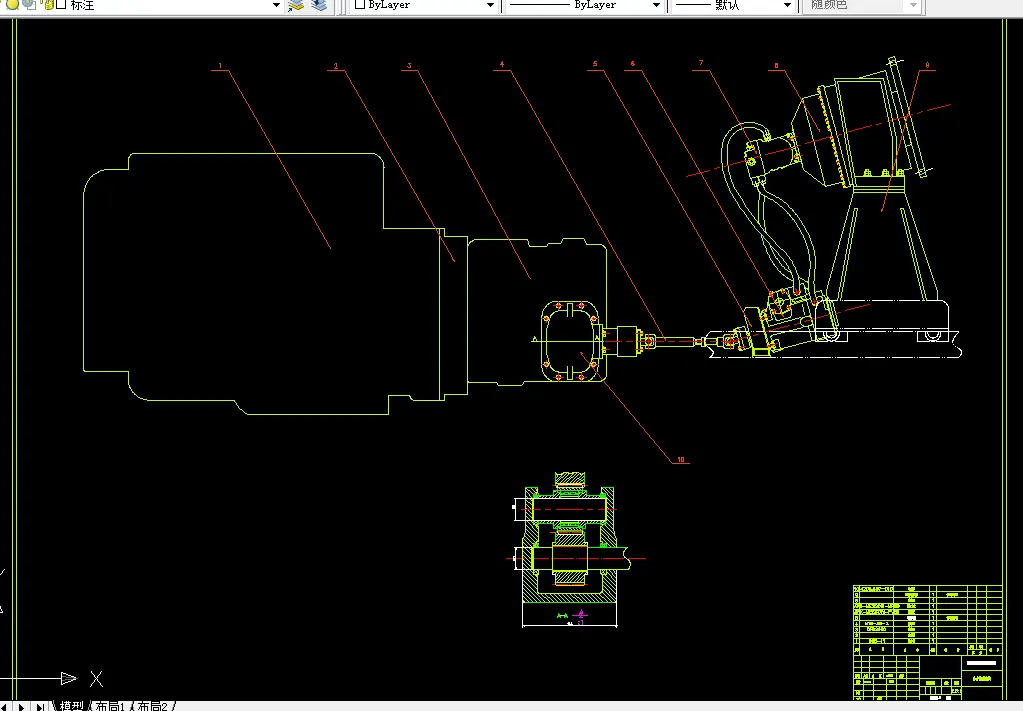Select the balloon label "7" in the drawing
The width and height of the screenshot is (1023, 711).
[x=701, y=63]
